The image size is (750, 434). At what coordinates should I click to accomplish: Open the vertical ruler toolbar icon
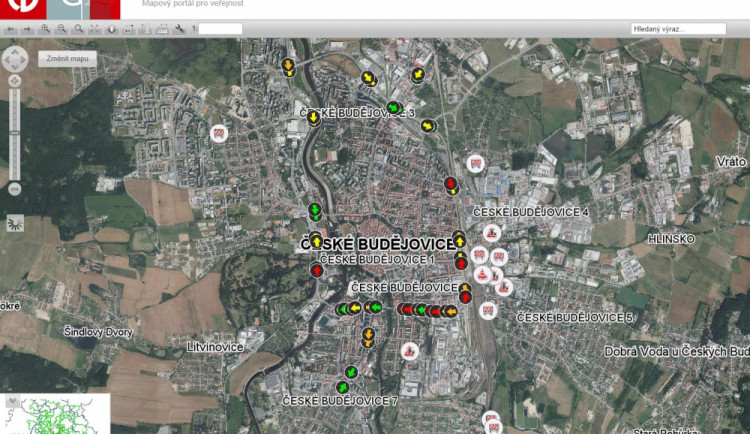tap(144, 29)
